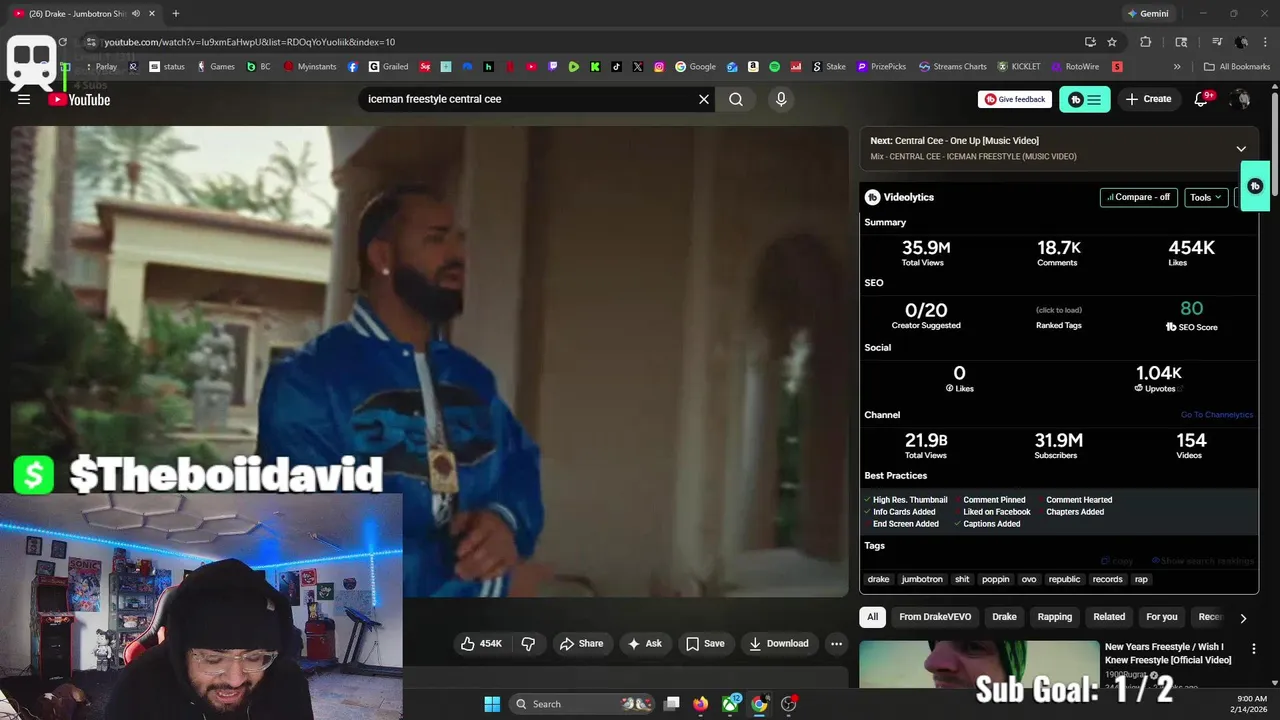Open the Stake bookmark
Viewport: 1280px width, 720px height.
(828, 67)
